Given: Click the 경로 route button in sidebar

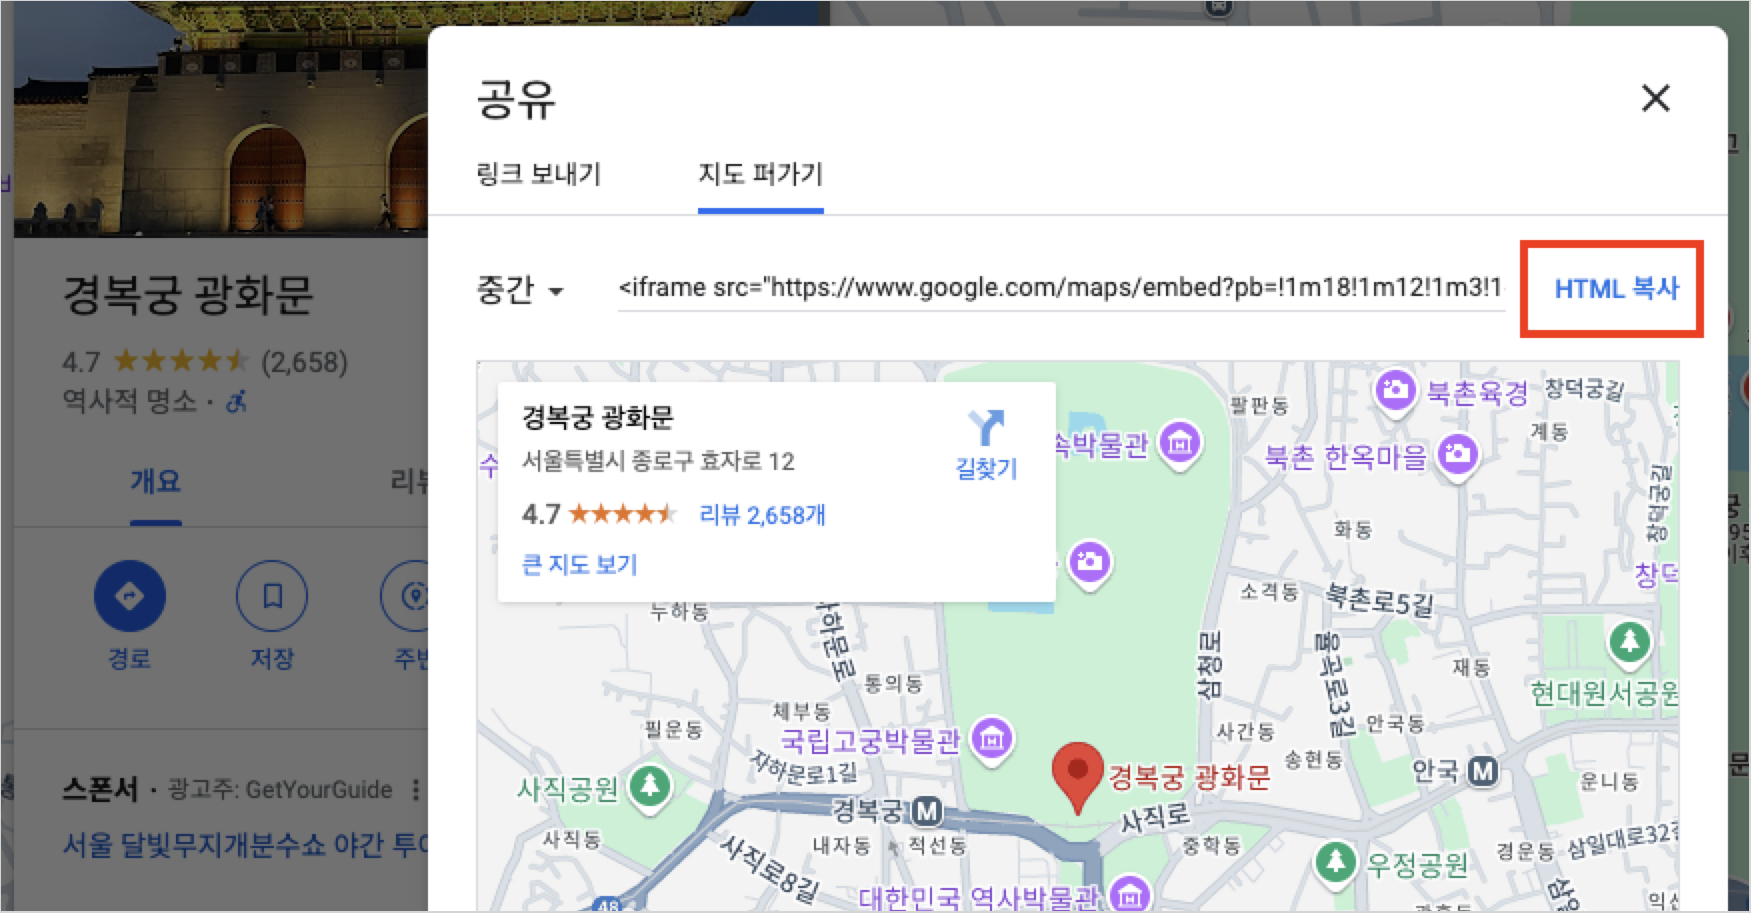Looking at the screenshot, I should (130, 596).
